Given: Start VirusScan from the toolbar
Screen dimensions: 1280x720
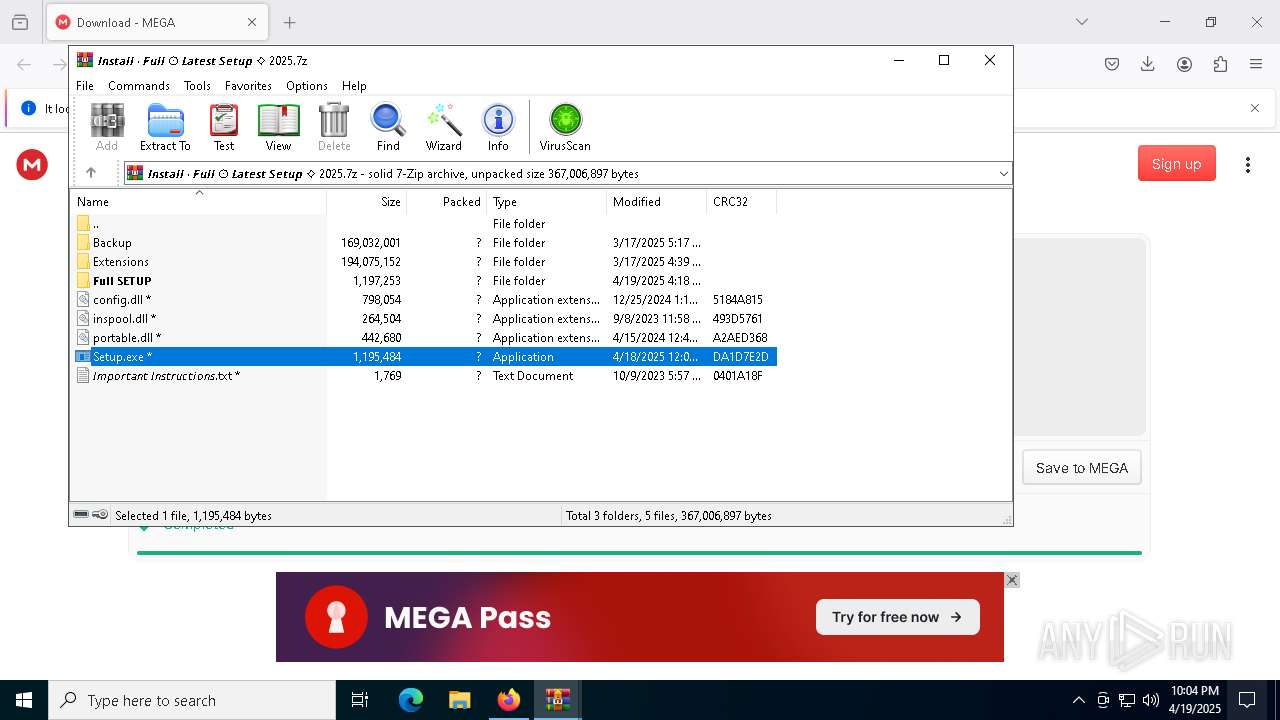Looking at the screenshot, I should (x=565, y=127).
